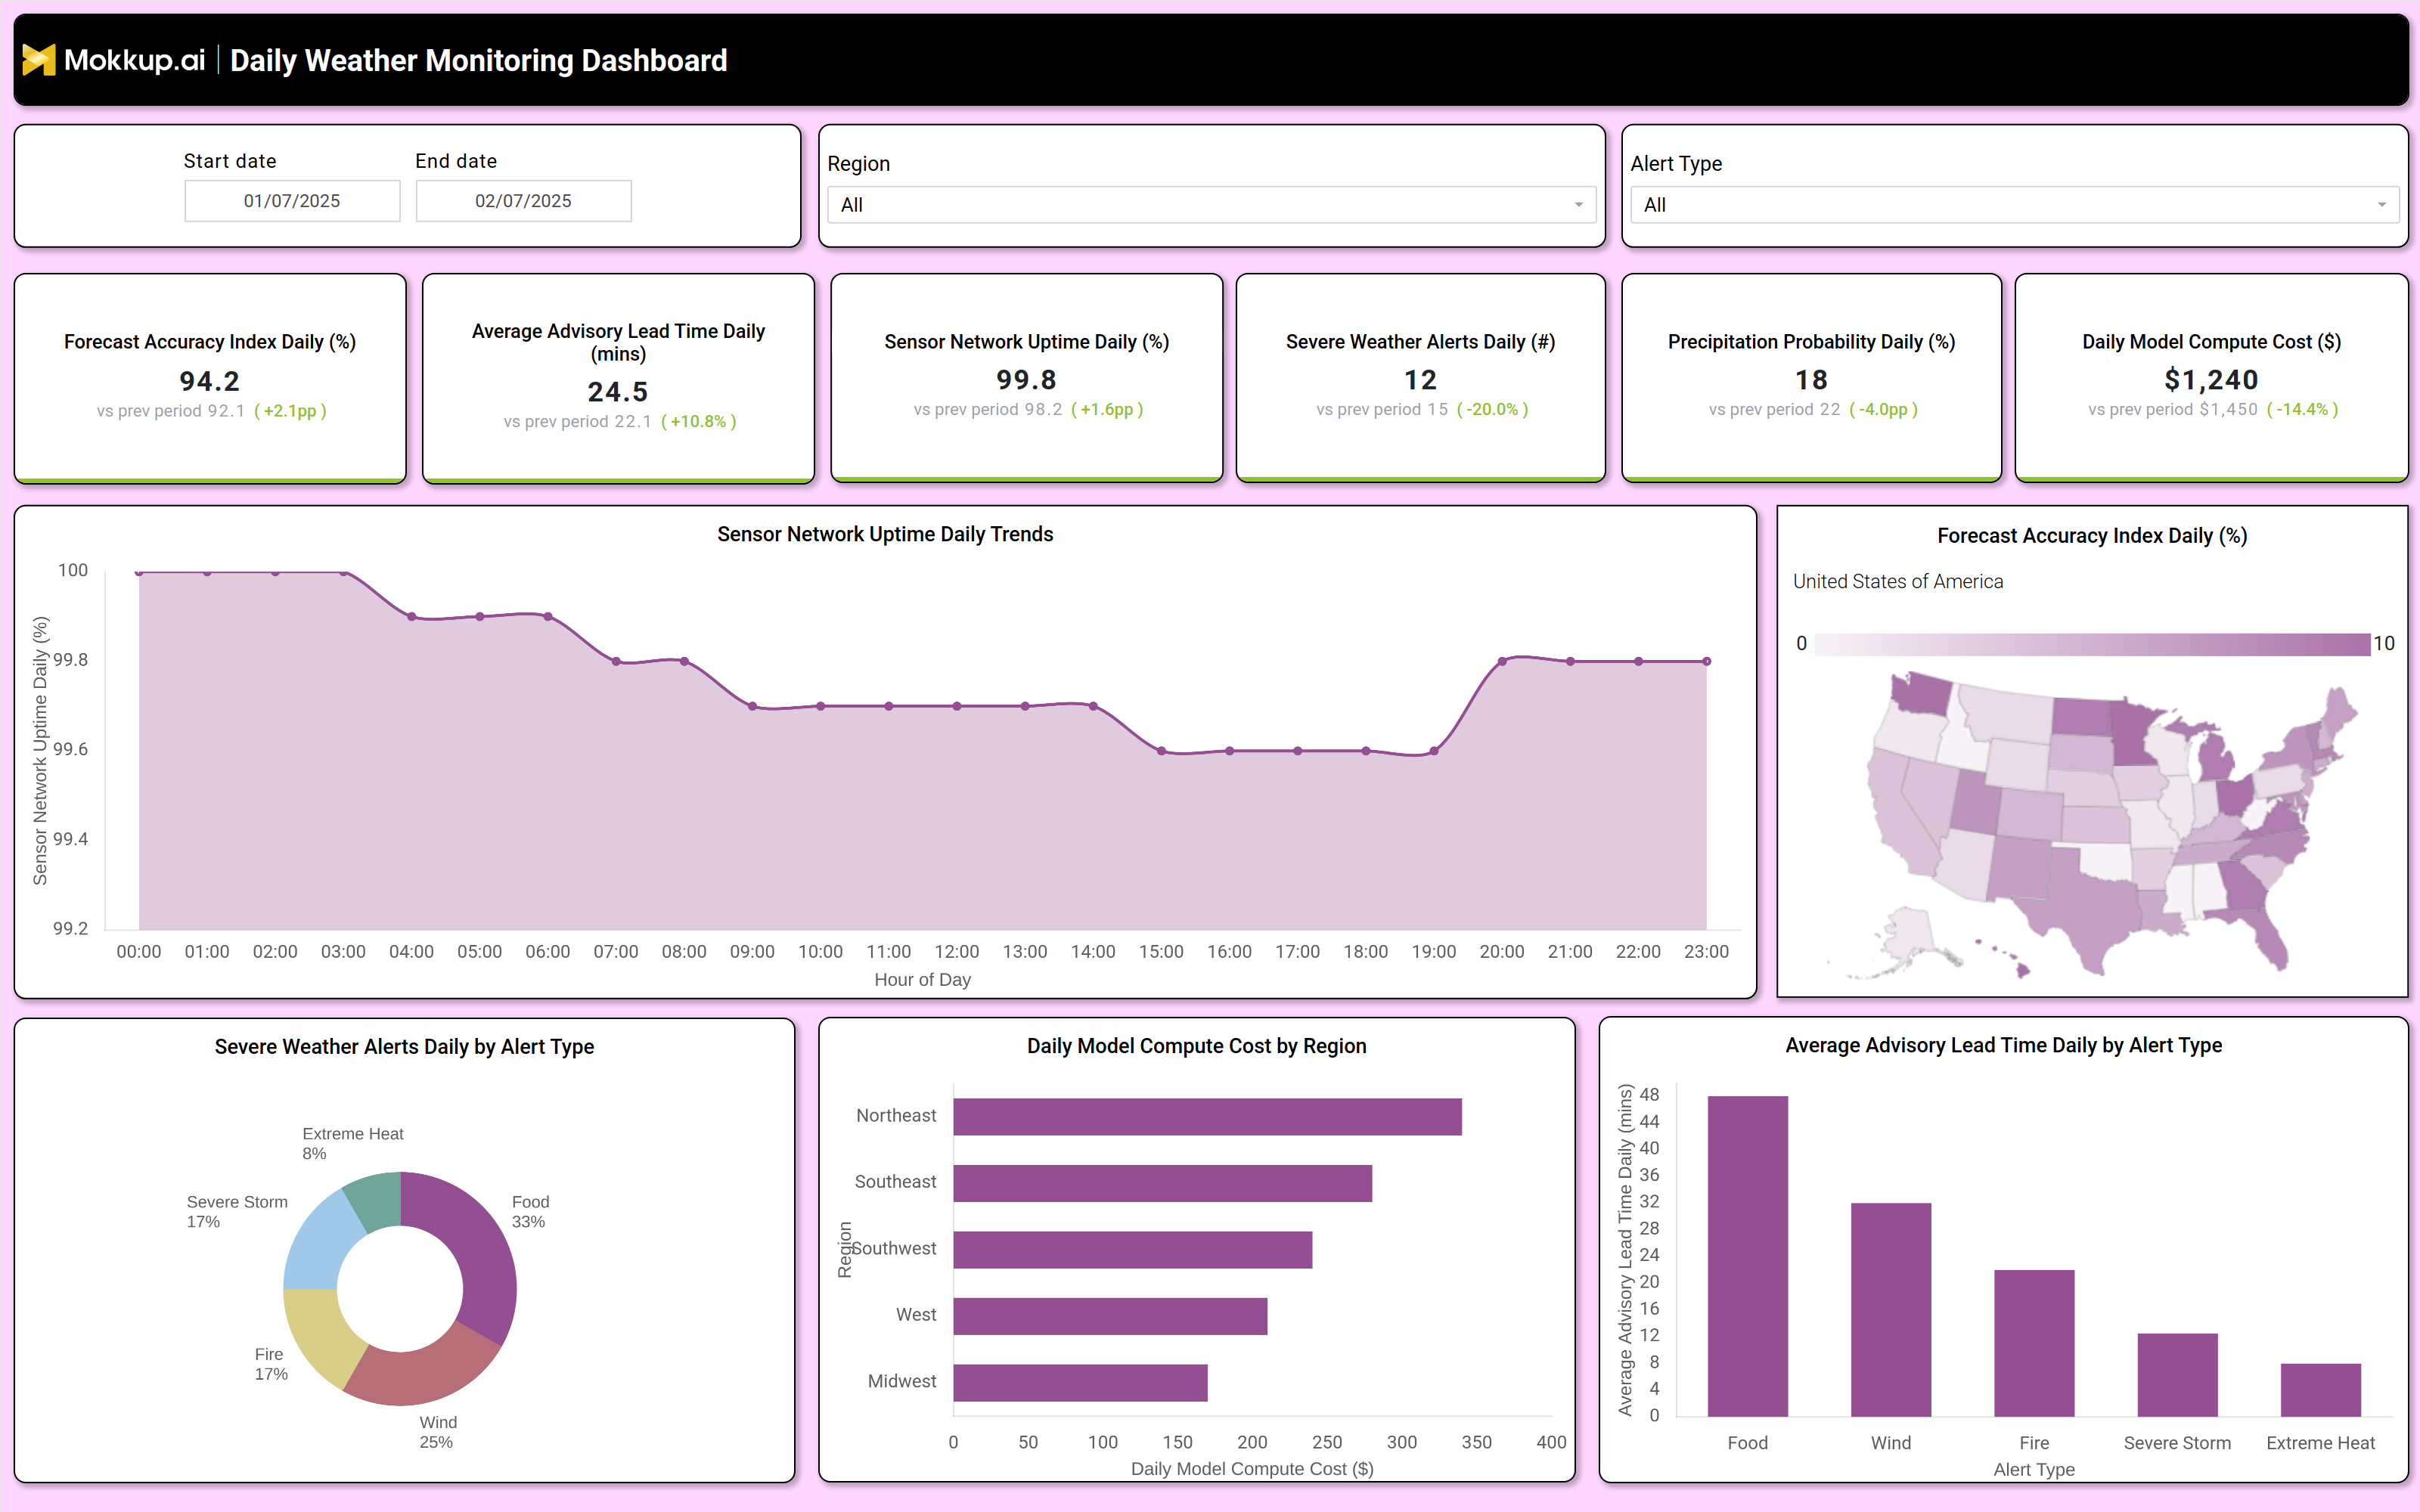
Task: Click the United States of America map label
Action: 1897,581
